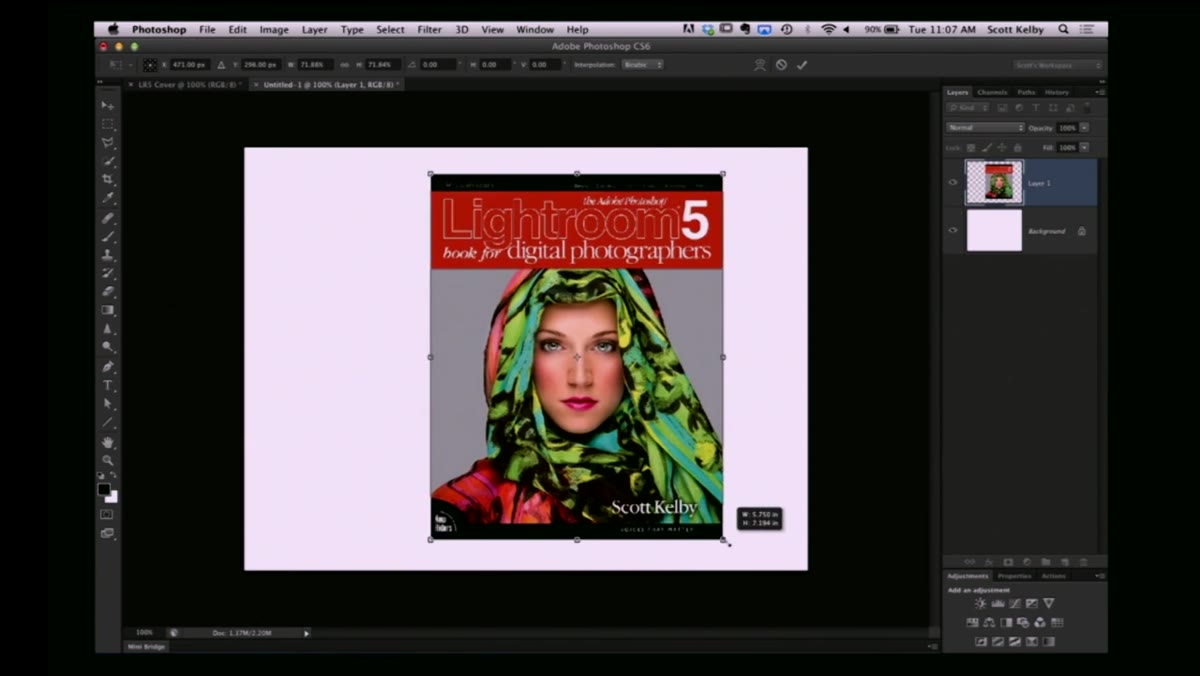Image resolution: width=1200 pixels, height=676 pixels.
Task: Select the Pen tool
Action: [x=107, y=366]
